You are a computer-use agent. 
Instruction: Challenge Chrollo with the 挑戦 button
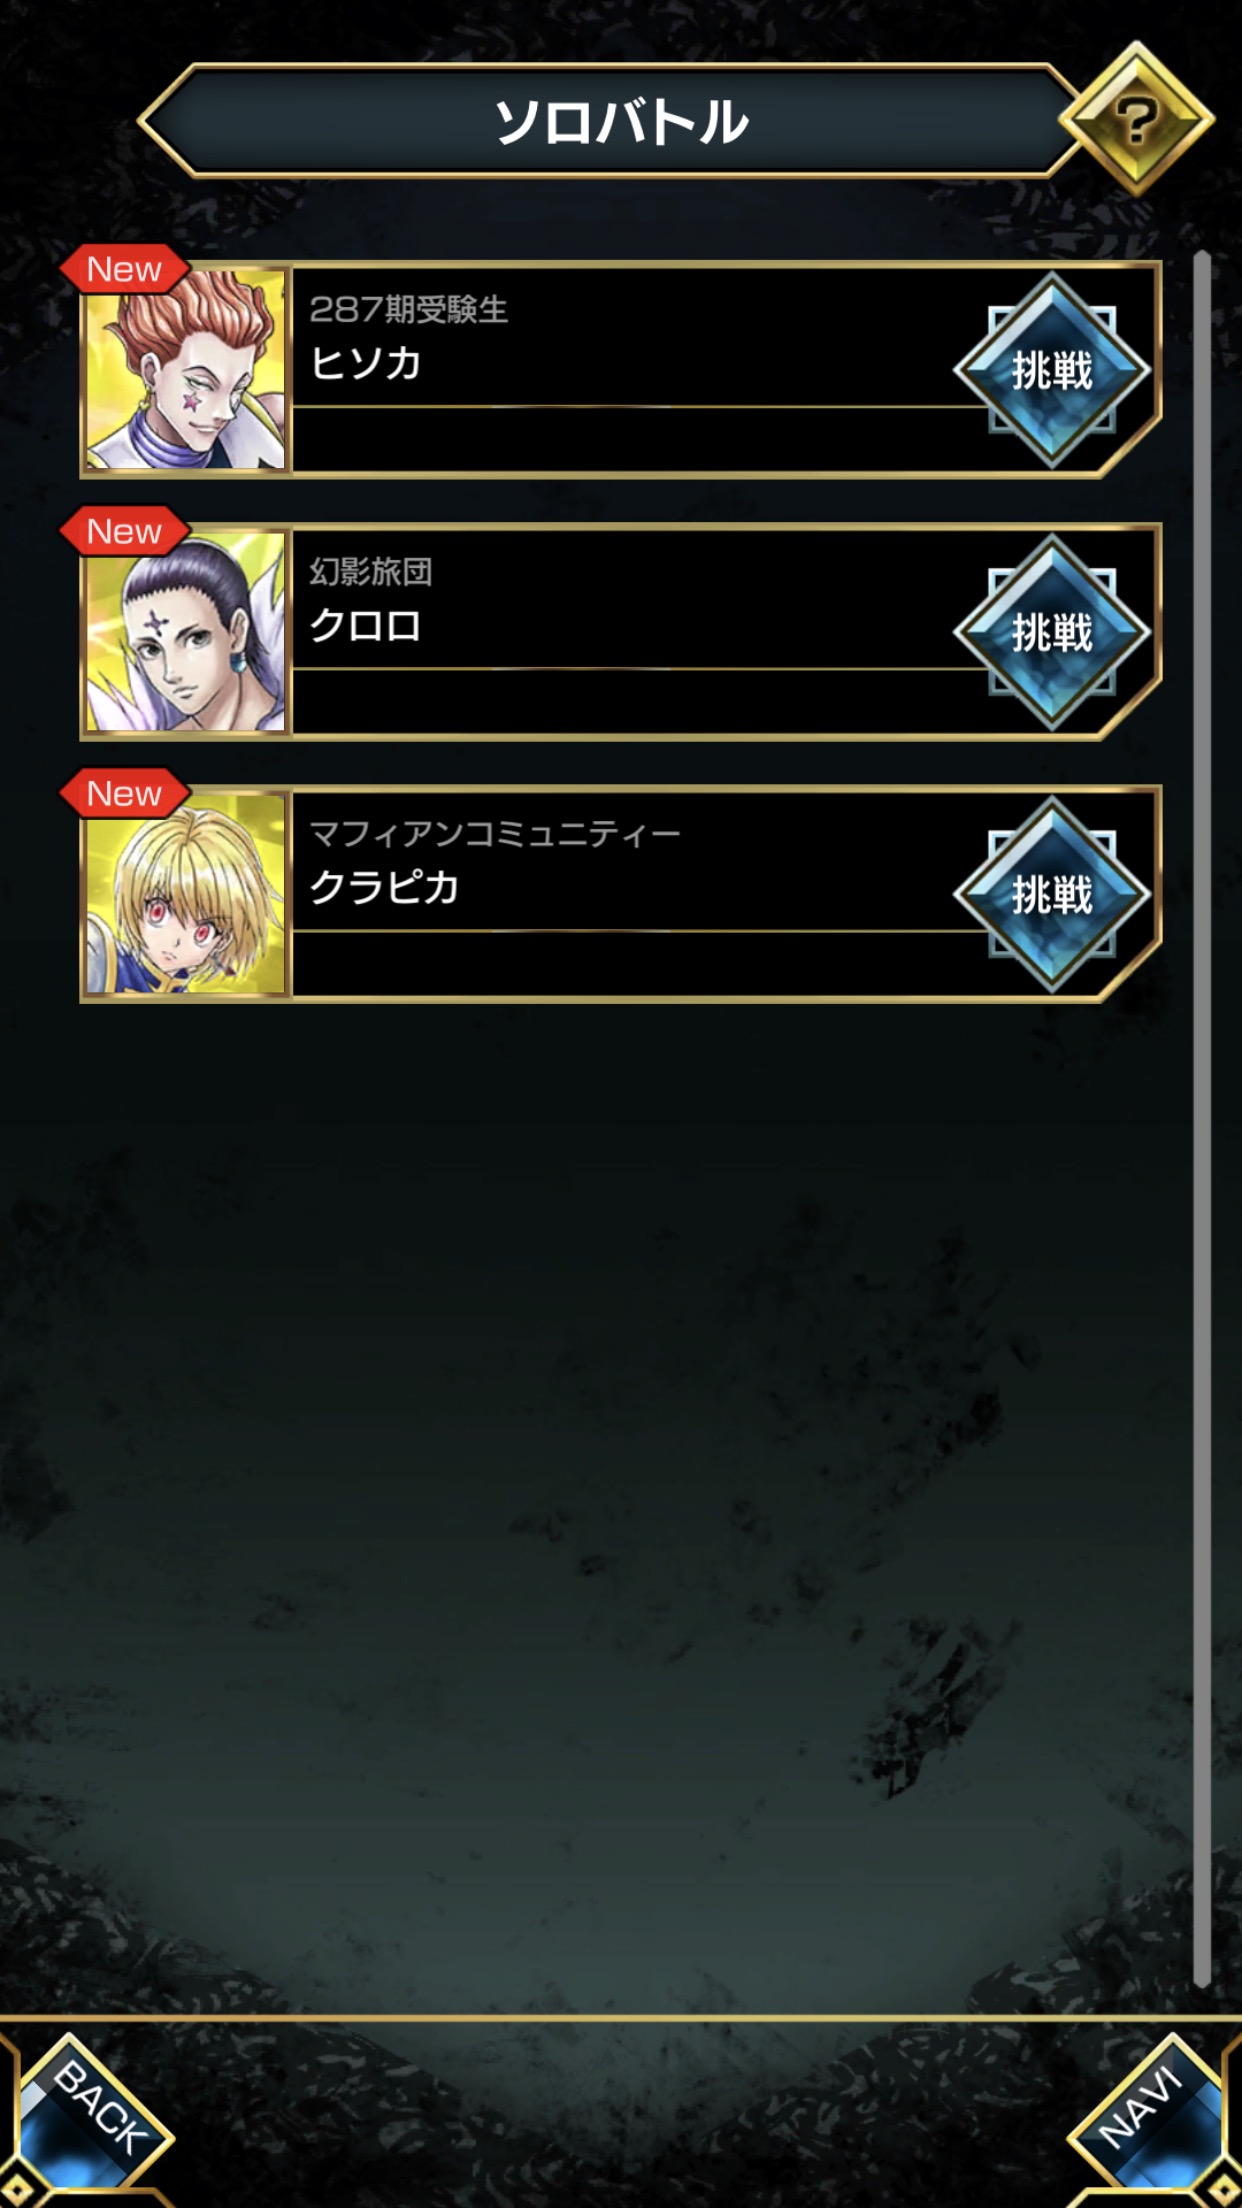(x=1052, y=632)
